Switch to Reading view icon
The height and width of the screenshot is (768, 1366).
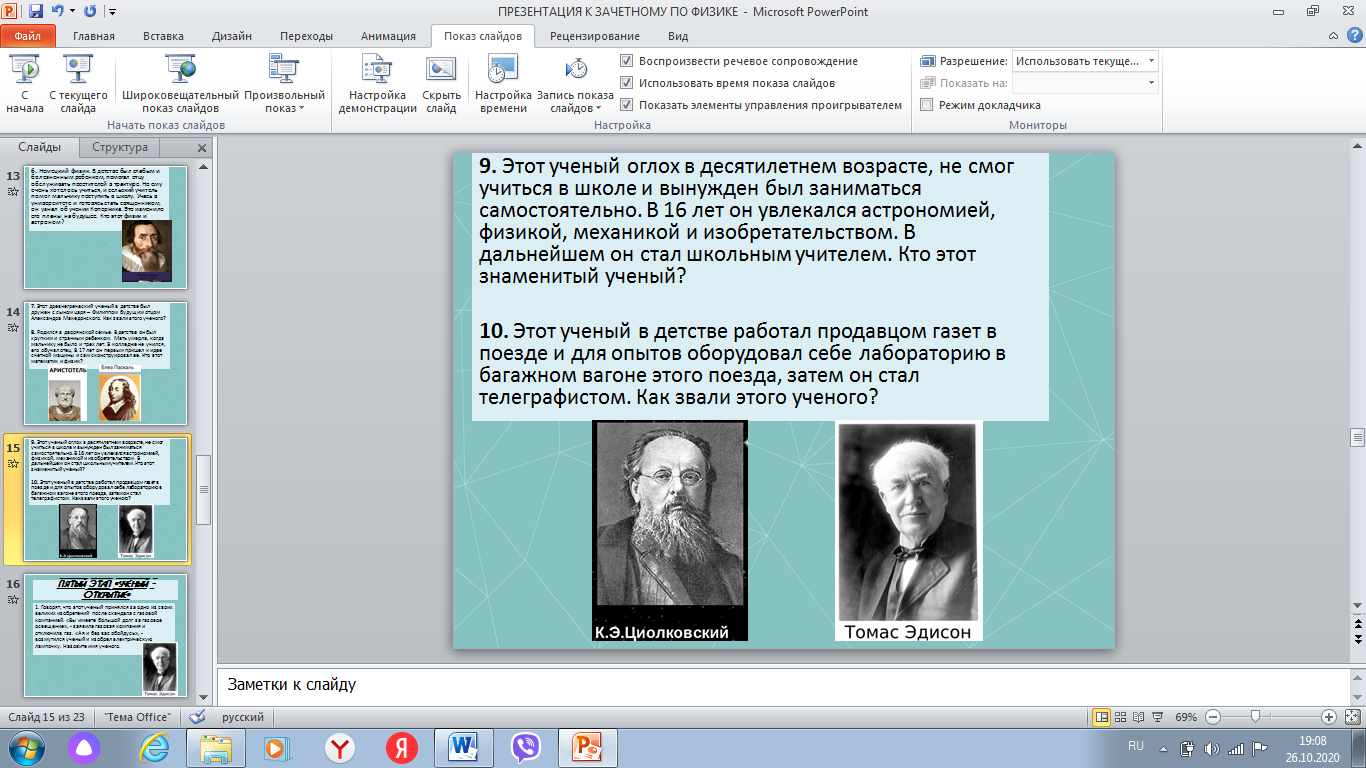coord(1140,717)
